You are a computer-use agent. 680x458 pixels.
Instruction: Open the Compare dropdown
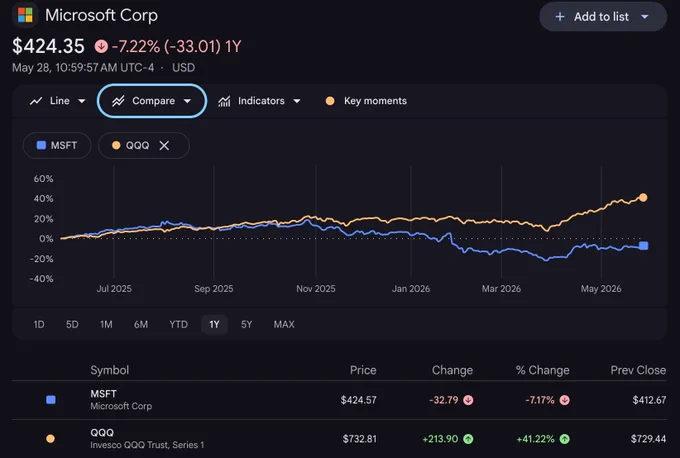pyautogui.click(x=152, y=101)
